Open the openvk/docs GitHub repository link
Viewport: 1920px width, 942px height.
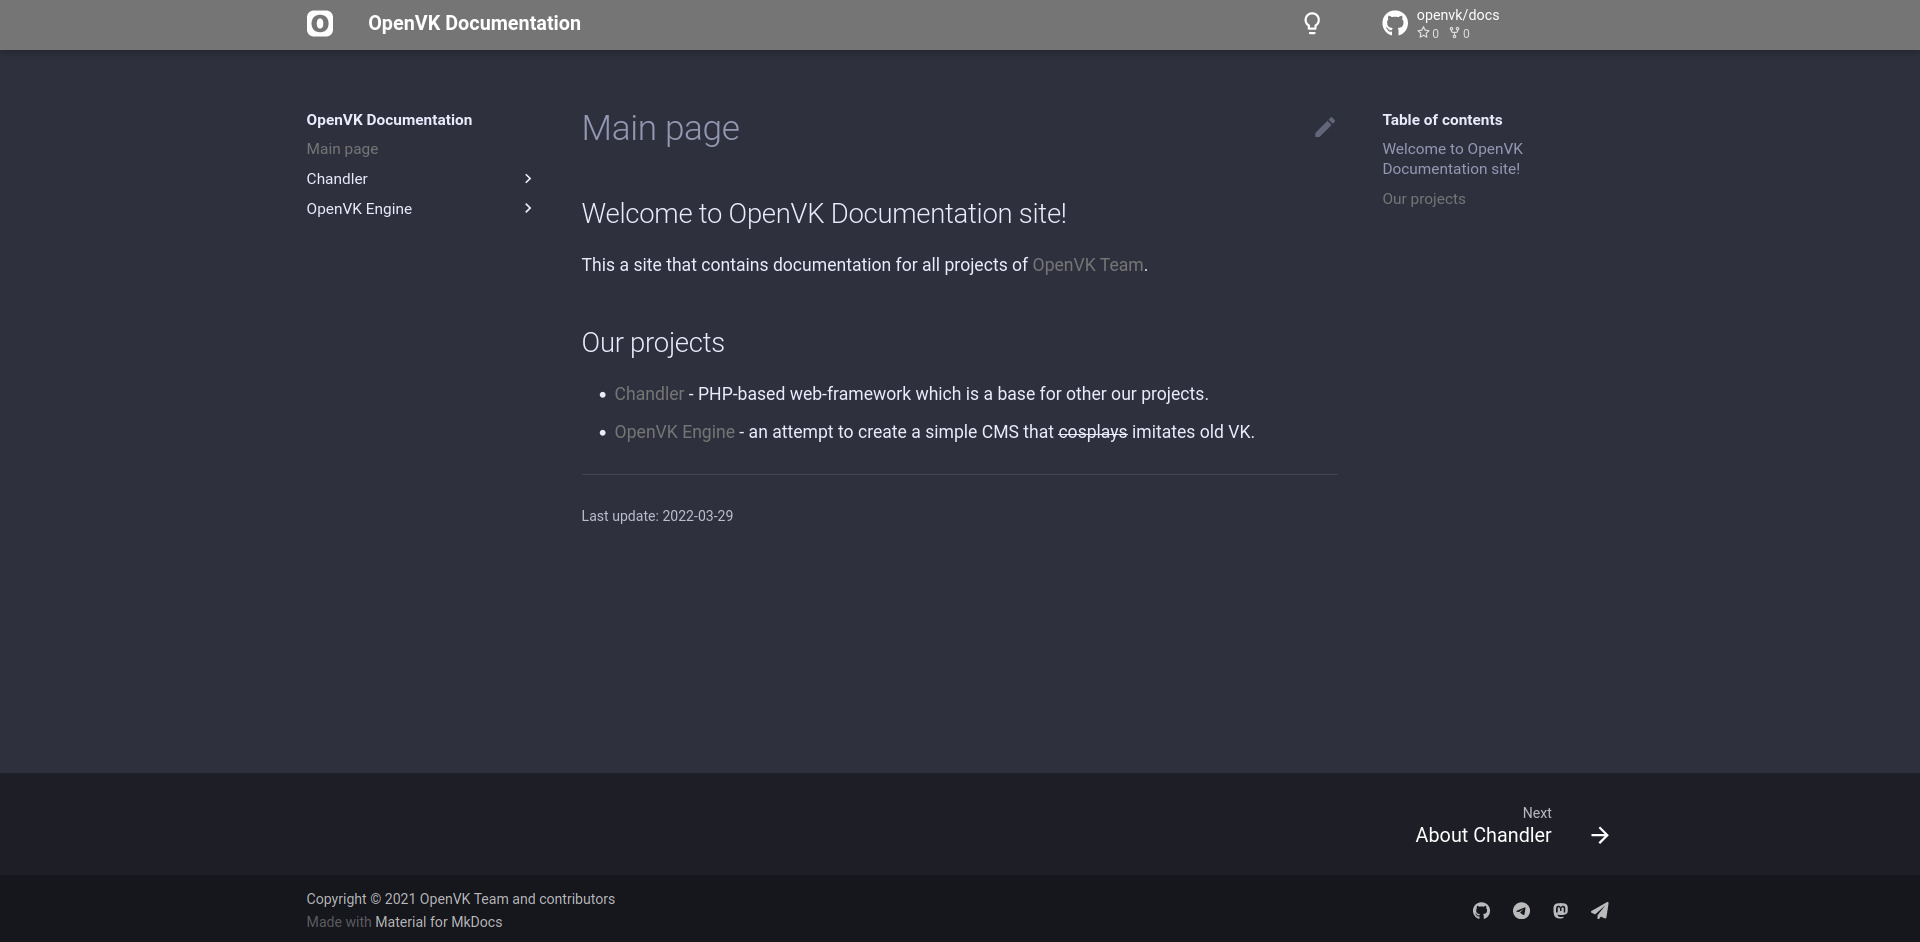tap(1441, 24)
